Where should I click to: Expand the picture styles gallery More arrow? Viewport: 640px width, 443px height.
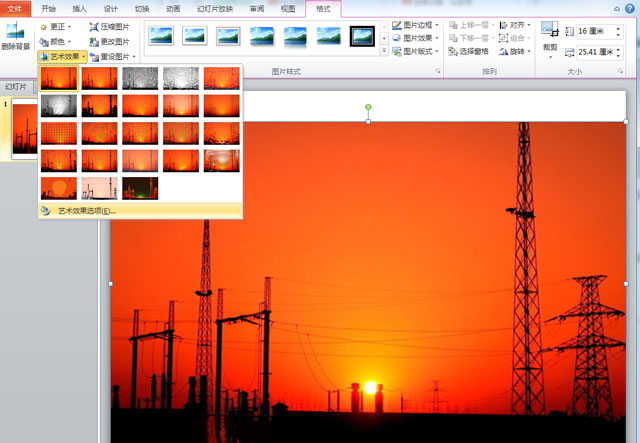click(x=384, y=51)
